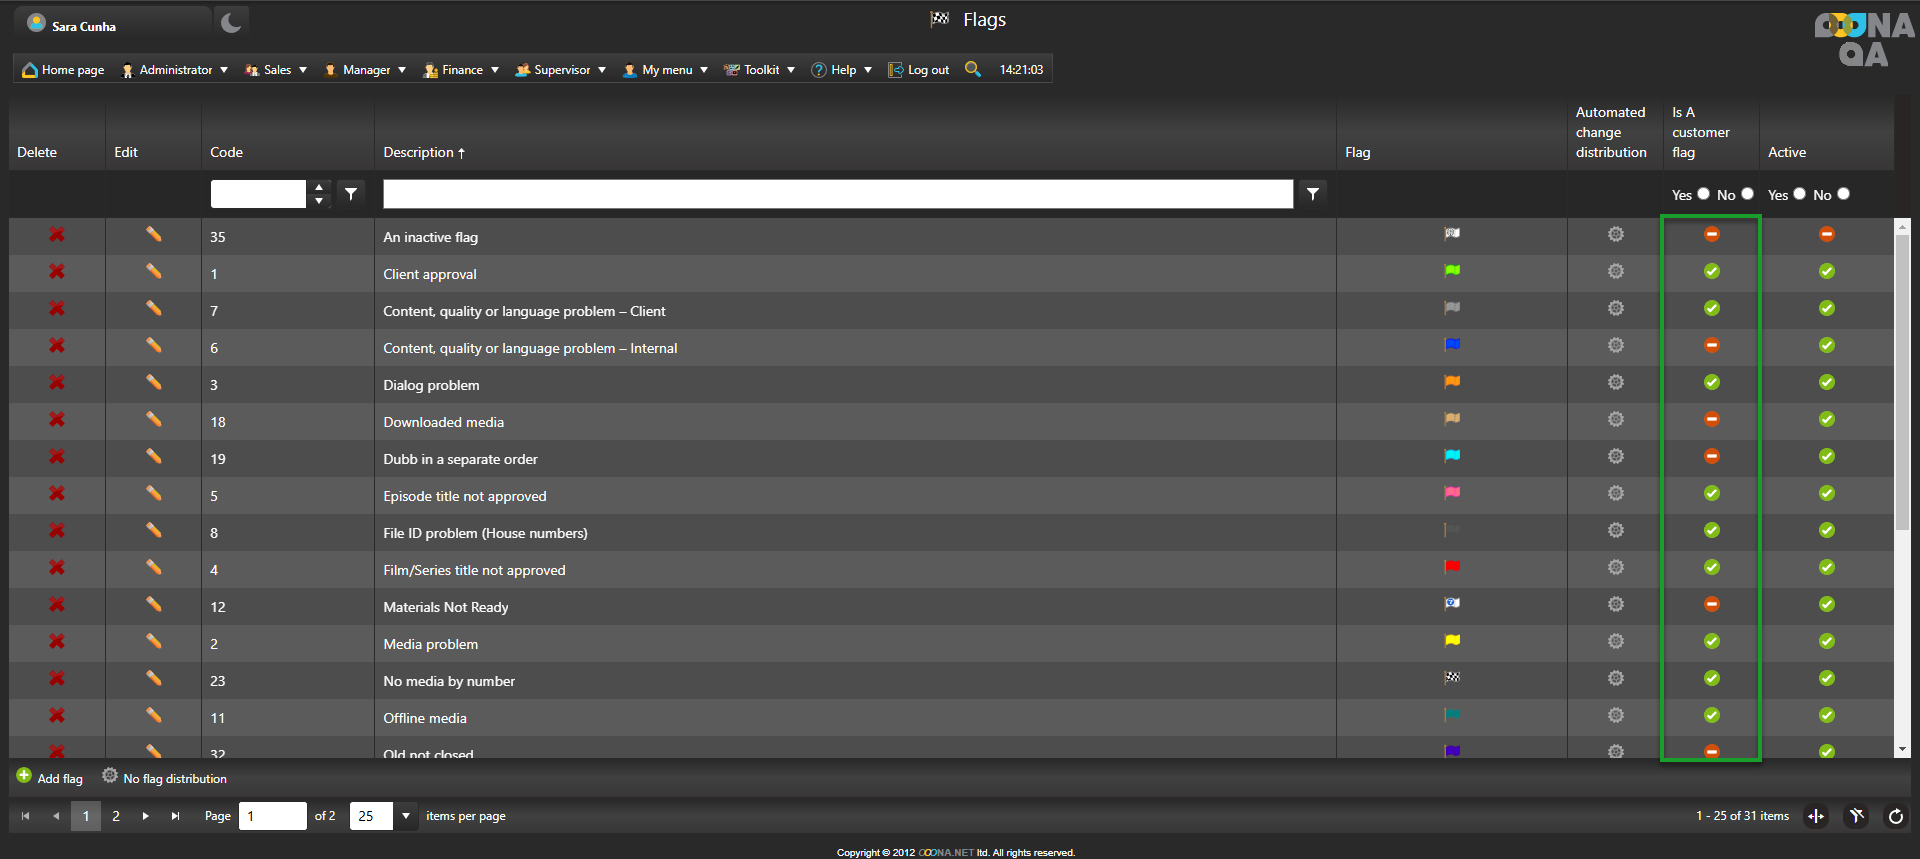Click the Code column filter icon
Image resolution: width=1920 pixels, height=859 pixels.
tap(351, 194)
